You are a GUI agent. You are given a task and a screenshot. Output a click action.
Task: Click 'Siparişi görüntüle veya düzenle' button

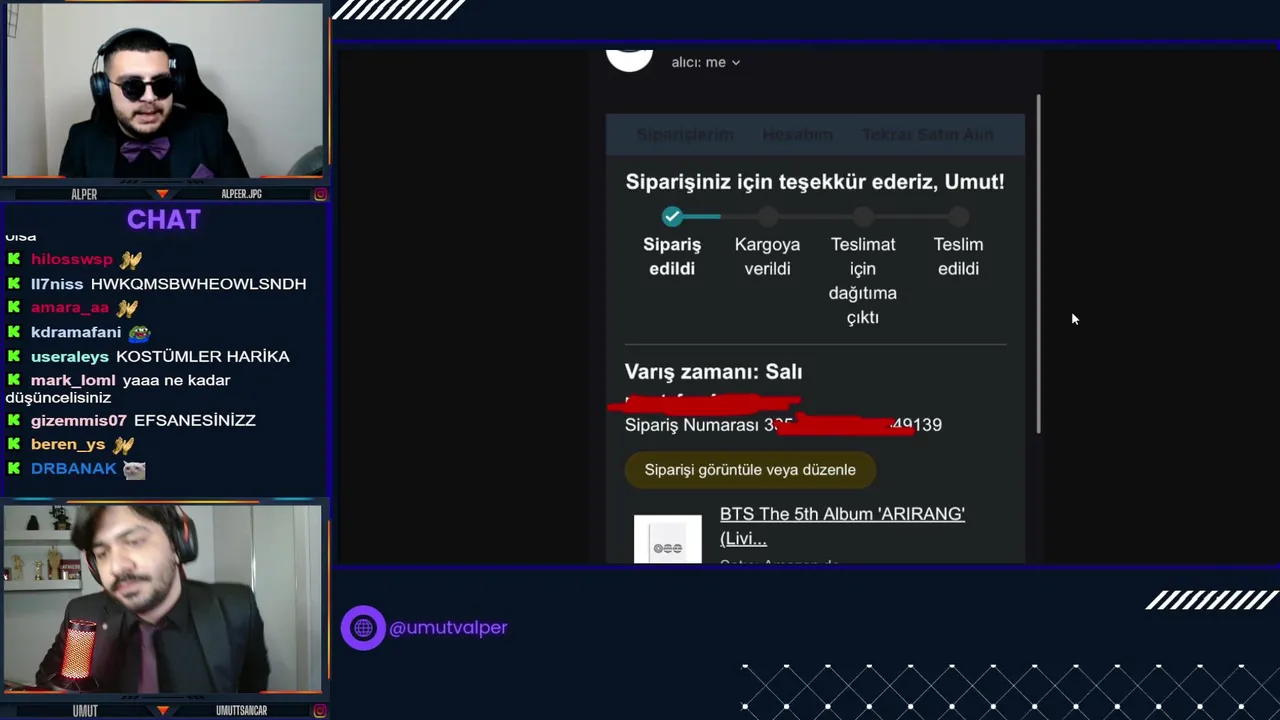click(x=750, y=470)
